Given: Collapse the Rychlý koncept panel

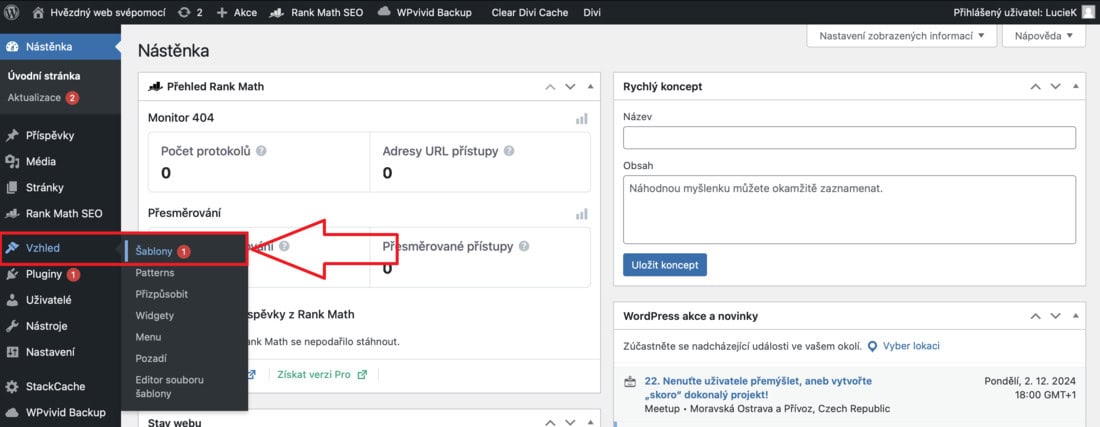Looking at the screenshot, I should pyautogui.click(x=1076, y=87).
